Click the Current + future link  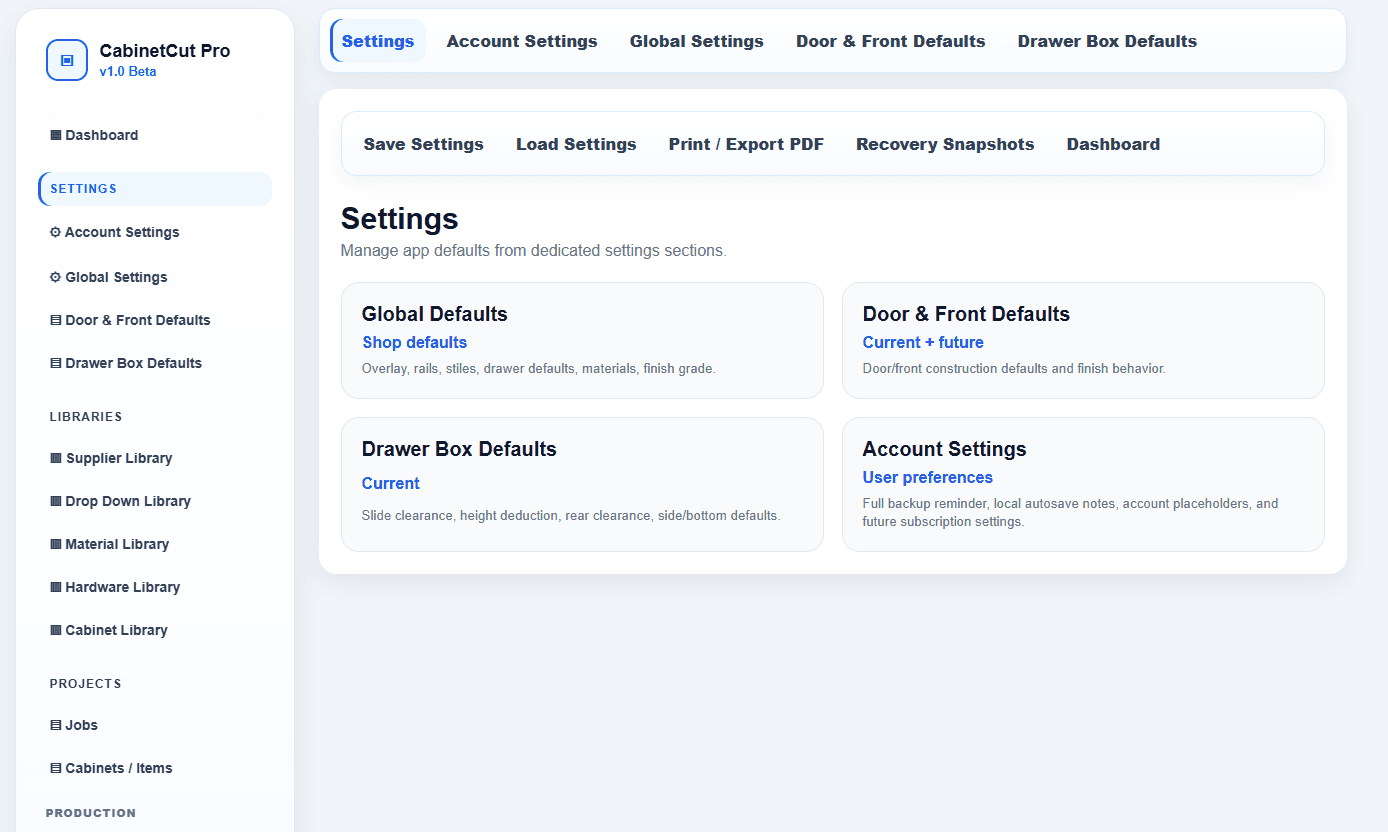coord(923,342)
